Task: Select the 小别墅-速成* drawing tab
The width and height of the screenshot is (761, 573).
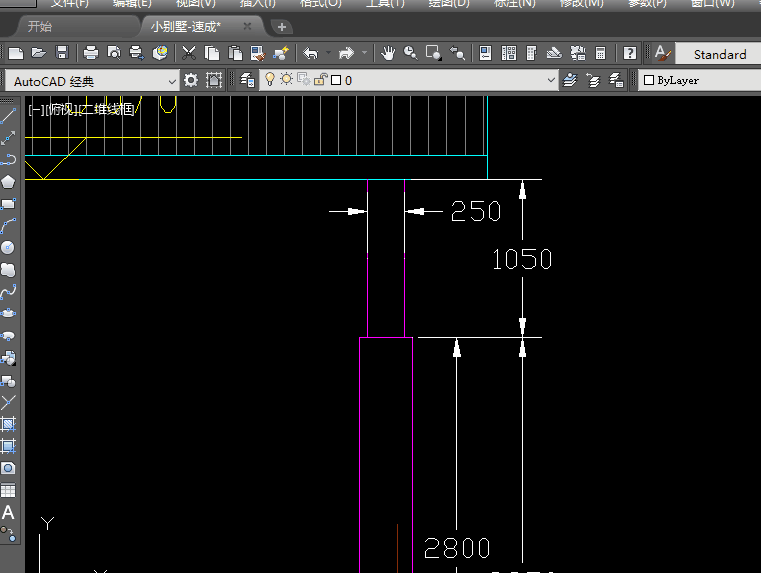Action: coord(186,26)
